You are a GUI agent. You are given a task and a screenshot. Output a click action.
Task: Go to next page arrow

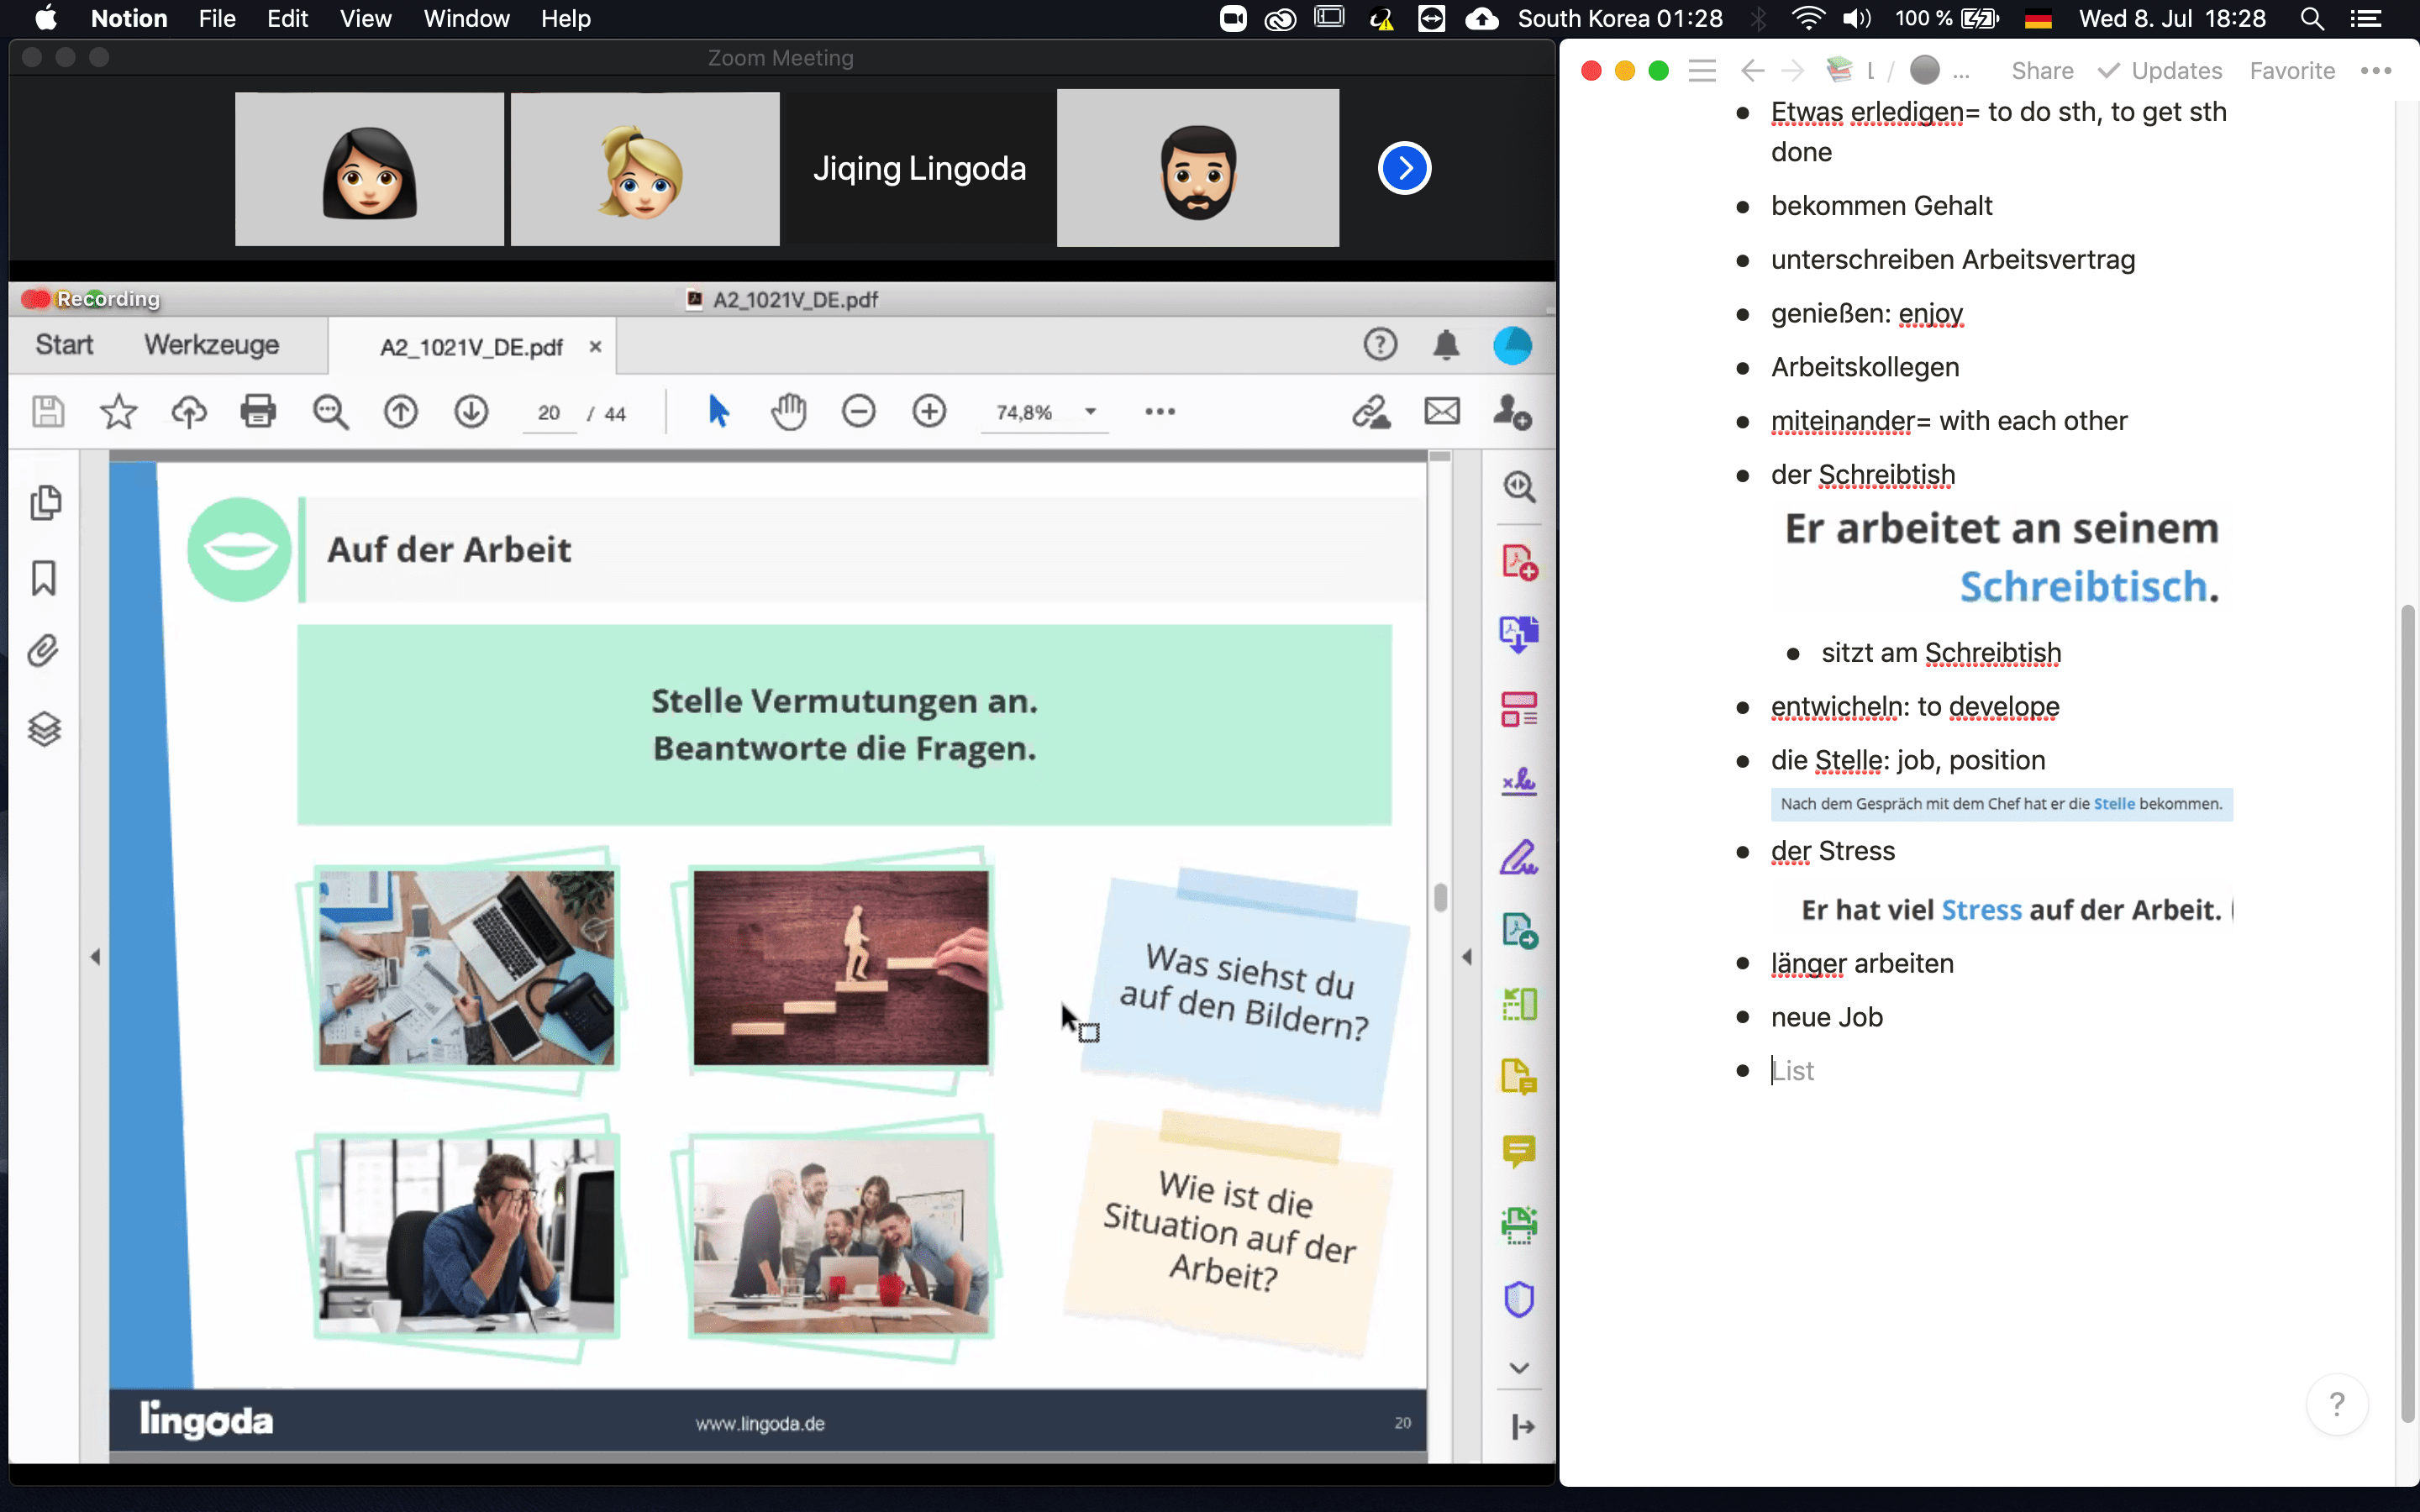[471, 411]
